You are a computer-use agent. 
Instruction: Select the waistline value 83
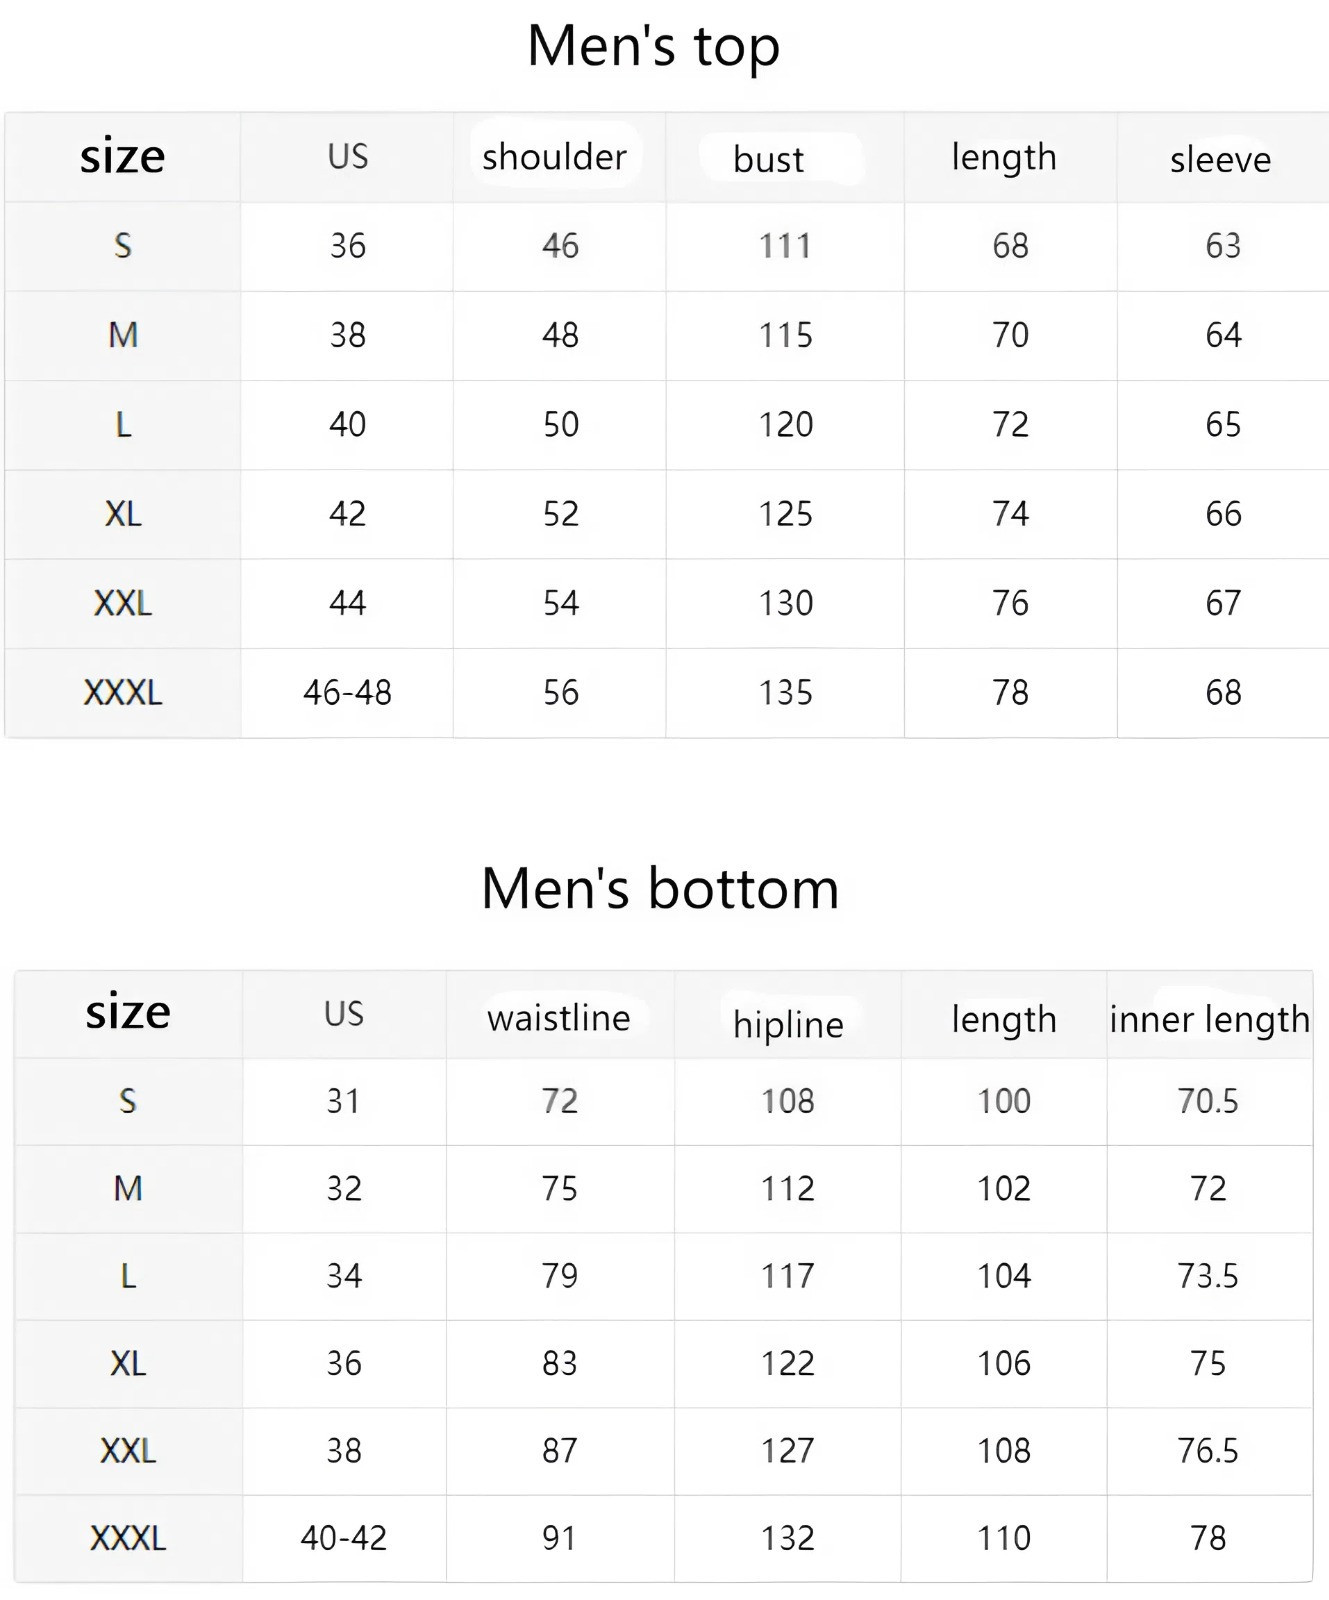(x=559, y=1363)
